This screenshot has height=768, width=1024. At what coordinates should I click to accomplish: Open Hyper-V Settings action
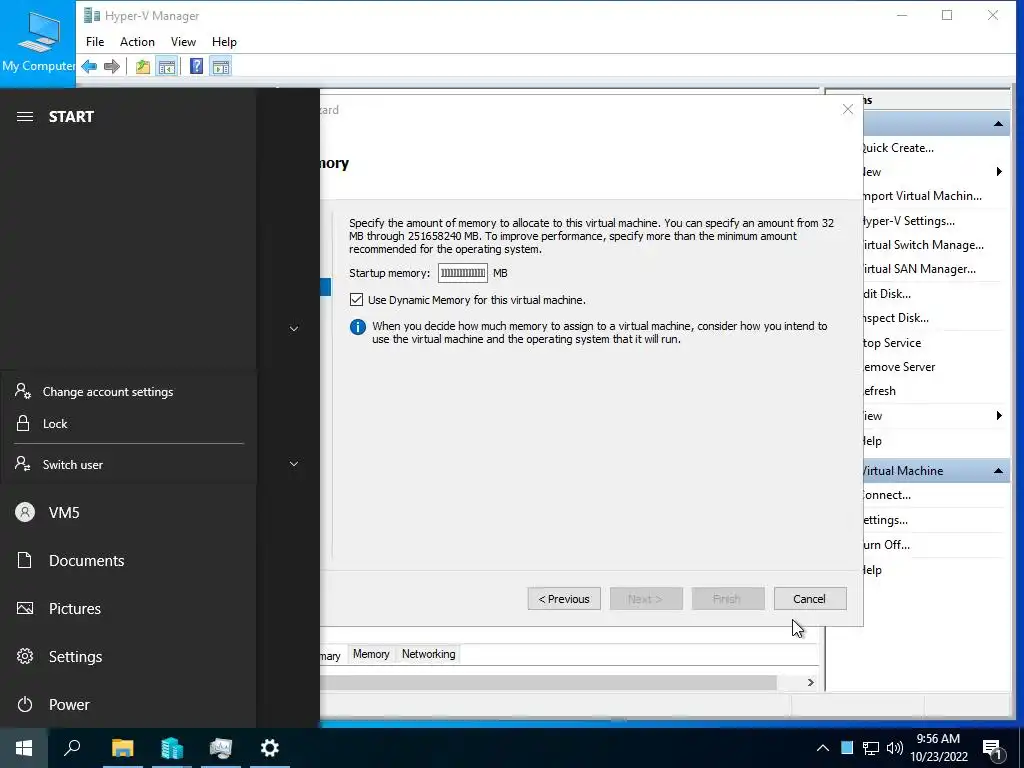908,221
